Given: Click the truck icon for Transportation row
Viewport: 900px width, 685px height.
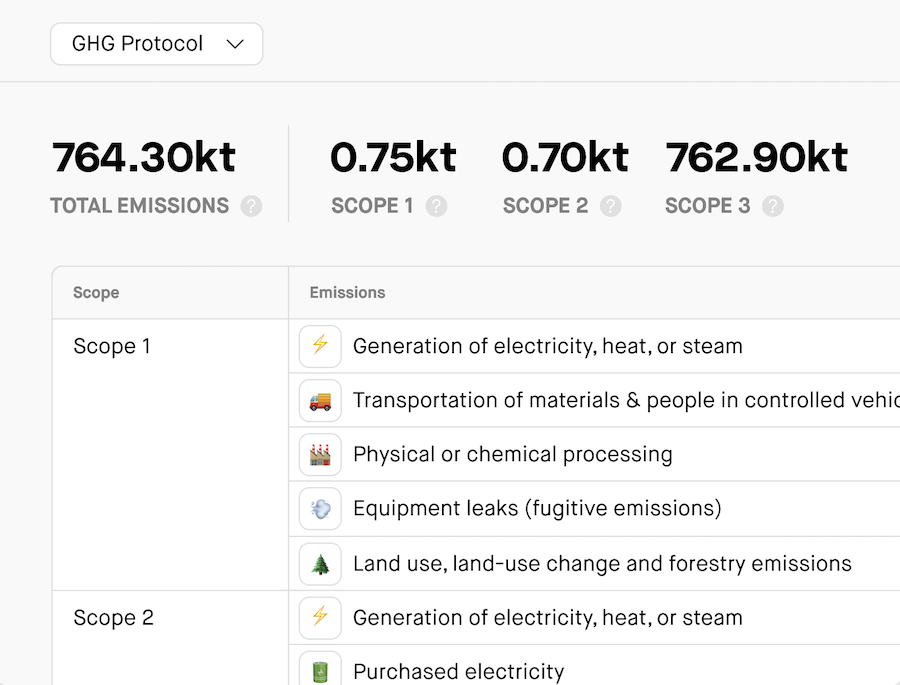Looking at the screenshot, I should (320, 400).
